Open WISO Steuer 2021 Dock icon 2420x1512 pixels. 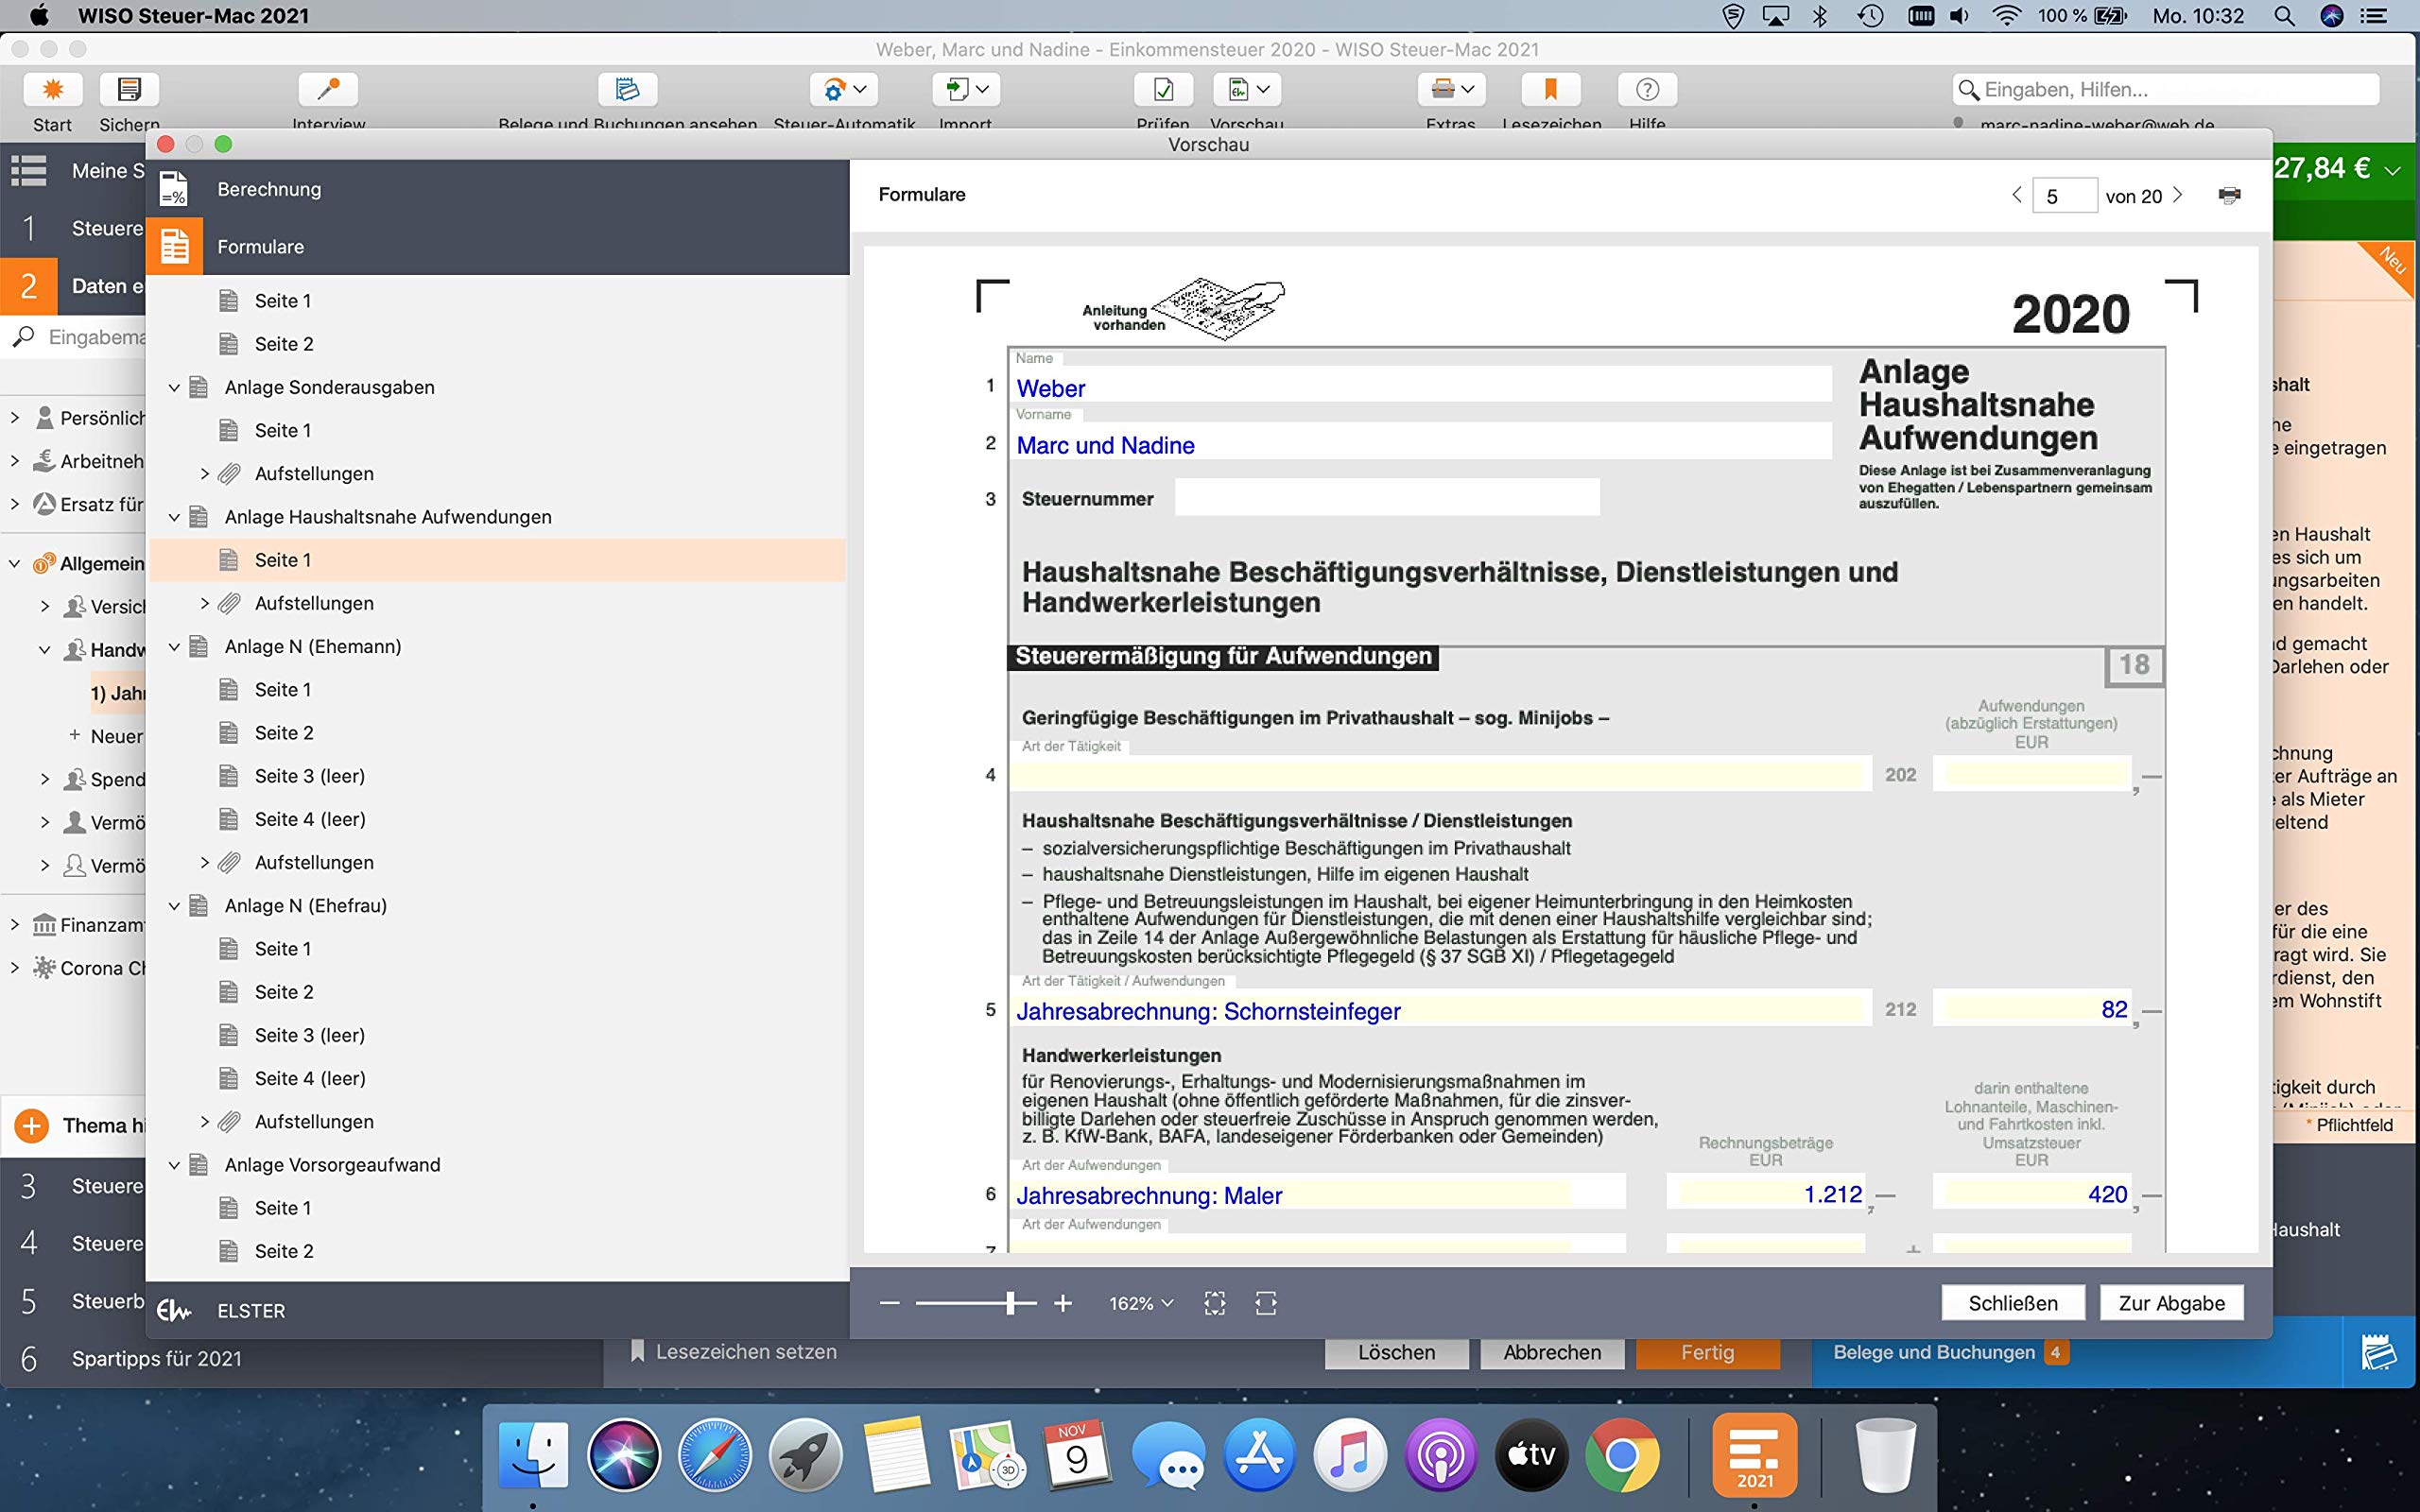tap(1755, 1454)
